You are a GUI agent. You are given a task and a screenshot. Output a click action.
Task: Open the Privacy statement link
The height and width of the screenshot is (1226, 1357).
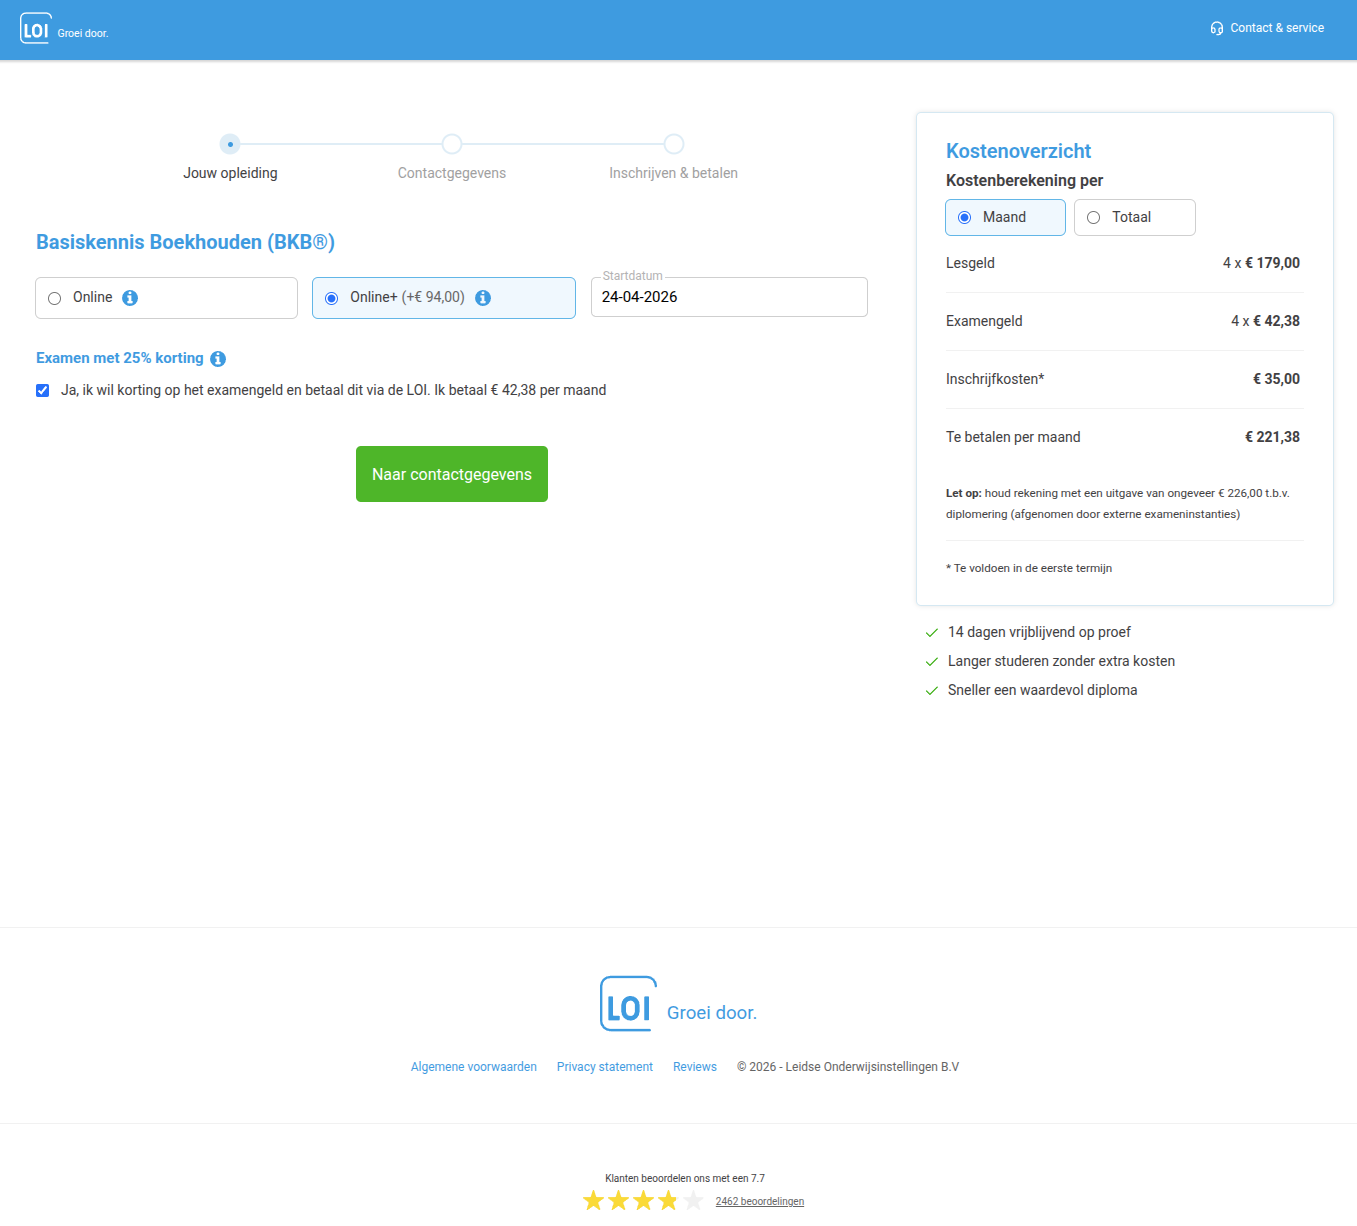605,1067
